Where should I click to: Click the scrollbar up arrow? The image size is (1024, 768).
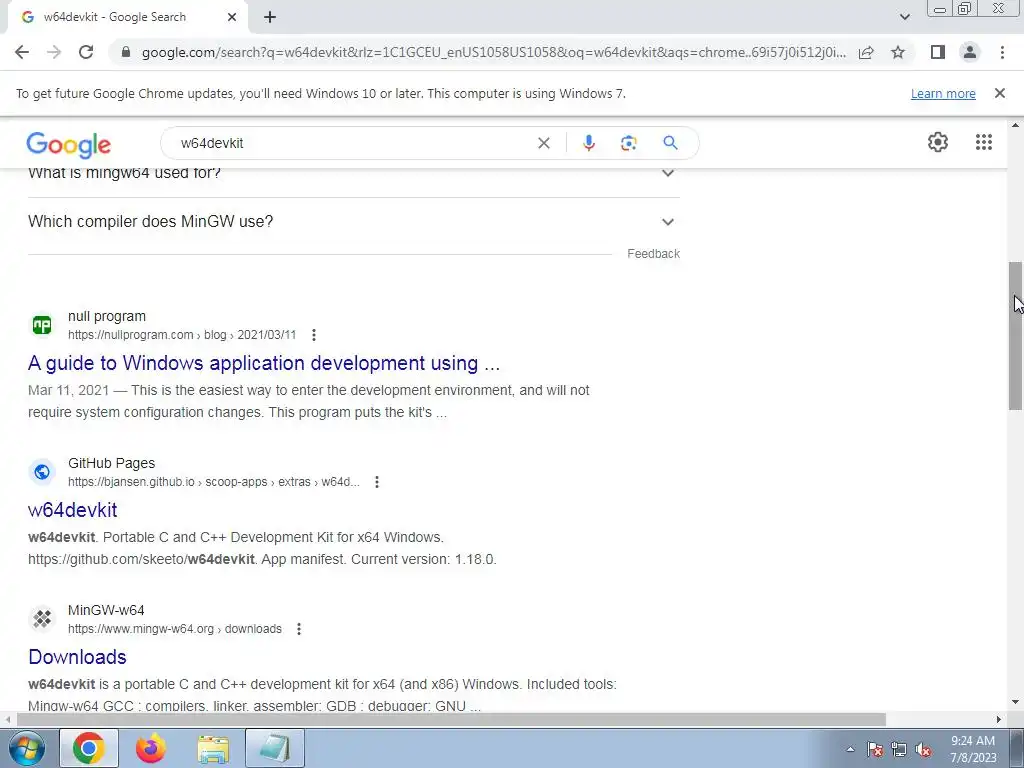pyautogui.click(x=1015, y=125)
